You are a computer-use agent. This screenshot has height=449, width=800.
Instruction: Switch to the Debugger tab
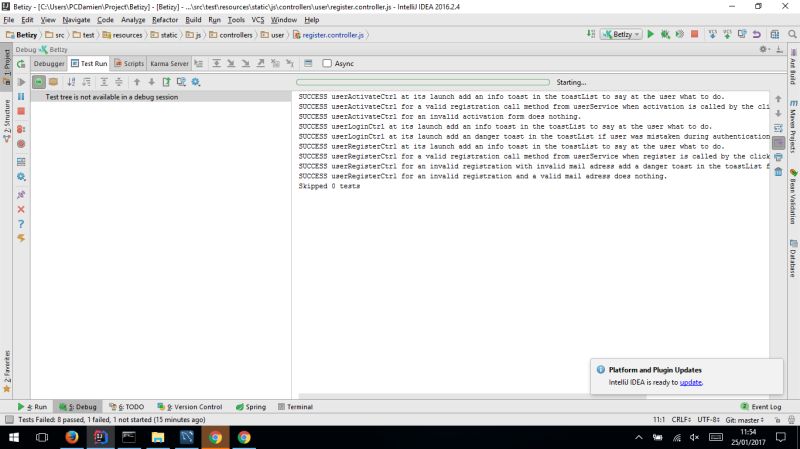[49, 64]
